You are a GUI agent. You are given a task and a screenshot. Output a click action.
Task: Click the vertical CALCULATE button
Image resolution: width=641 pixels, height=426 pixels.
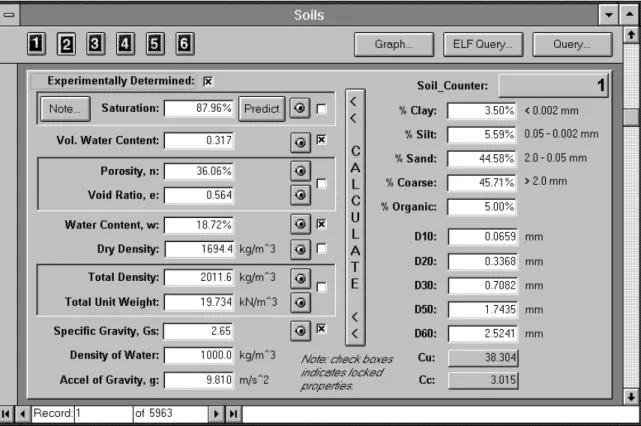pos(355,217)
